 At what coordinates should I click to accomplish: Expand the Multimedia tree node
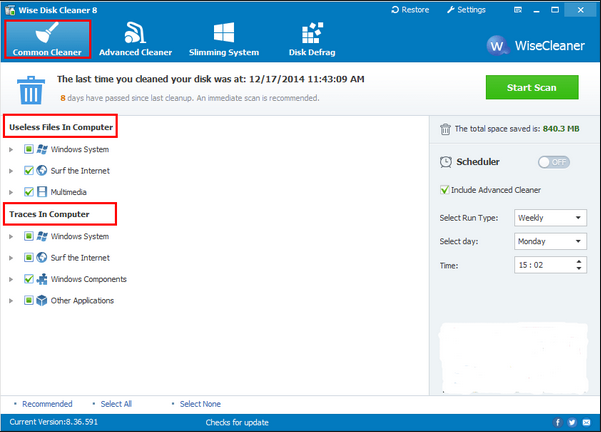pyautogui.click(x=11, y=192)
